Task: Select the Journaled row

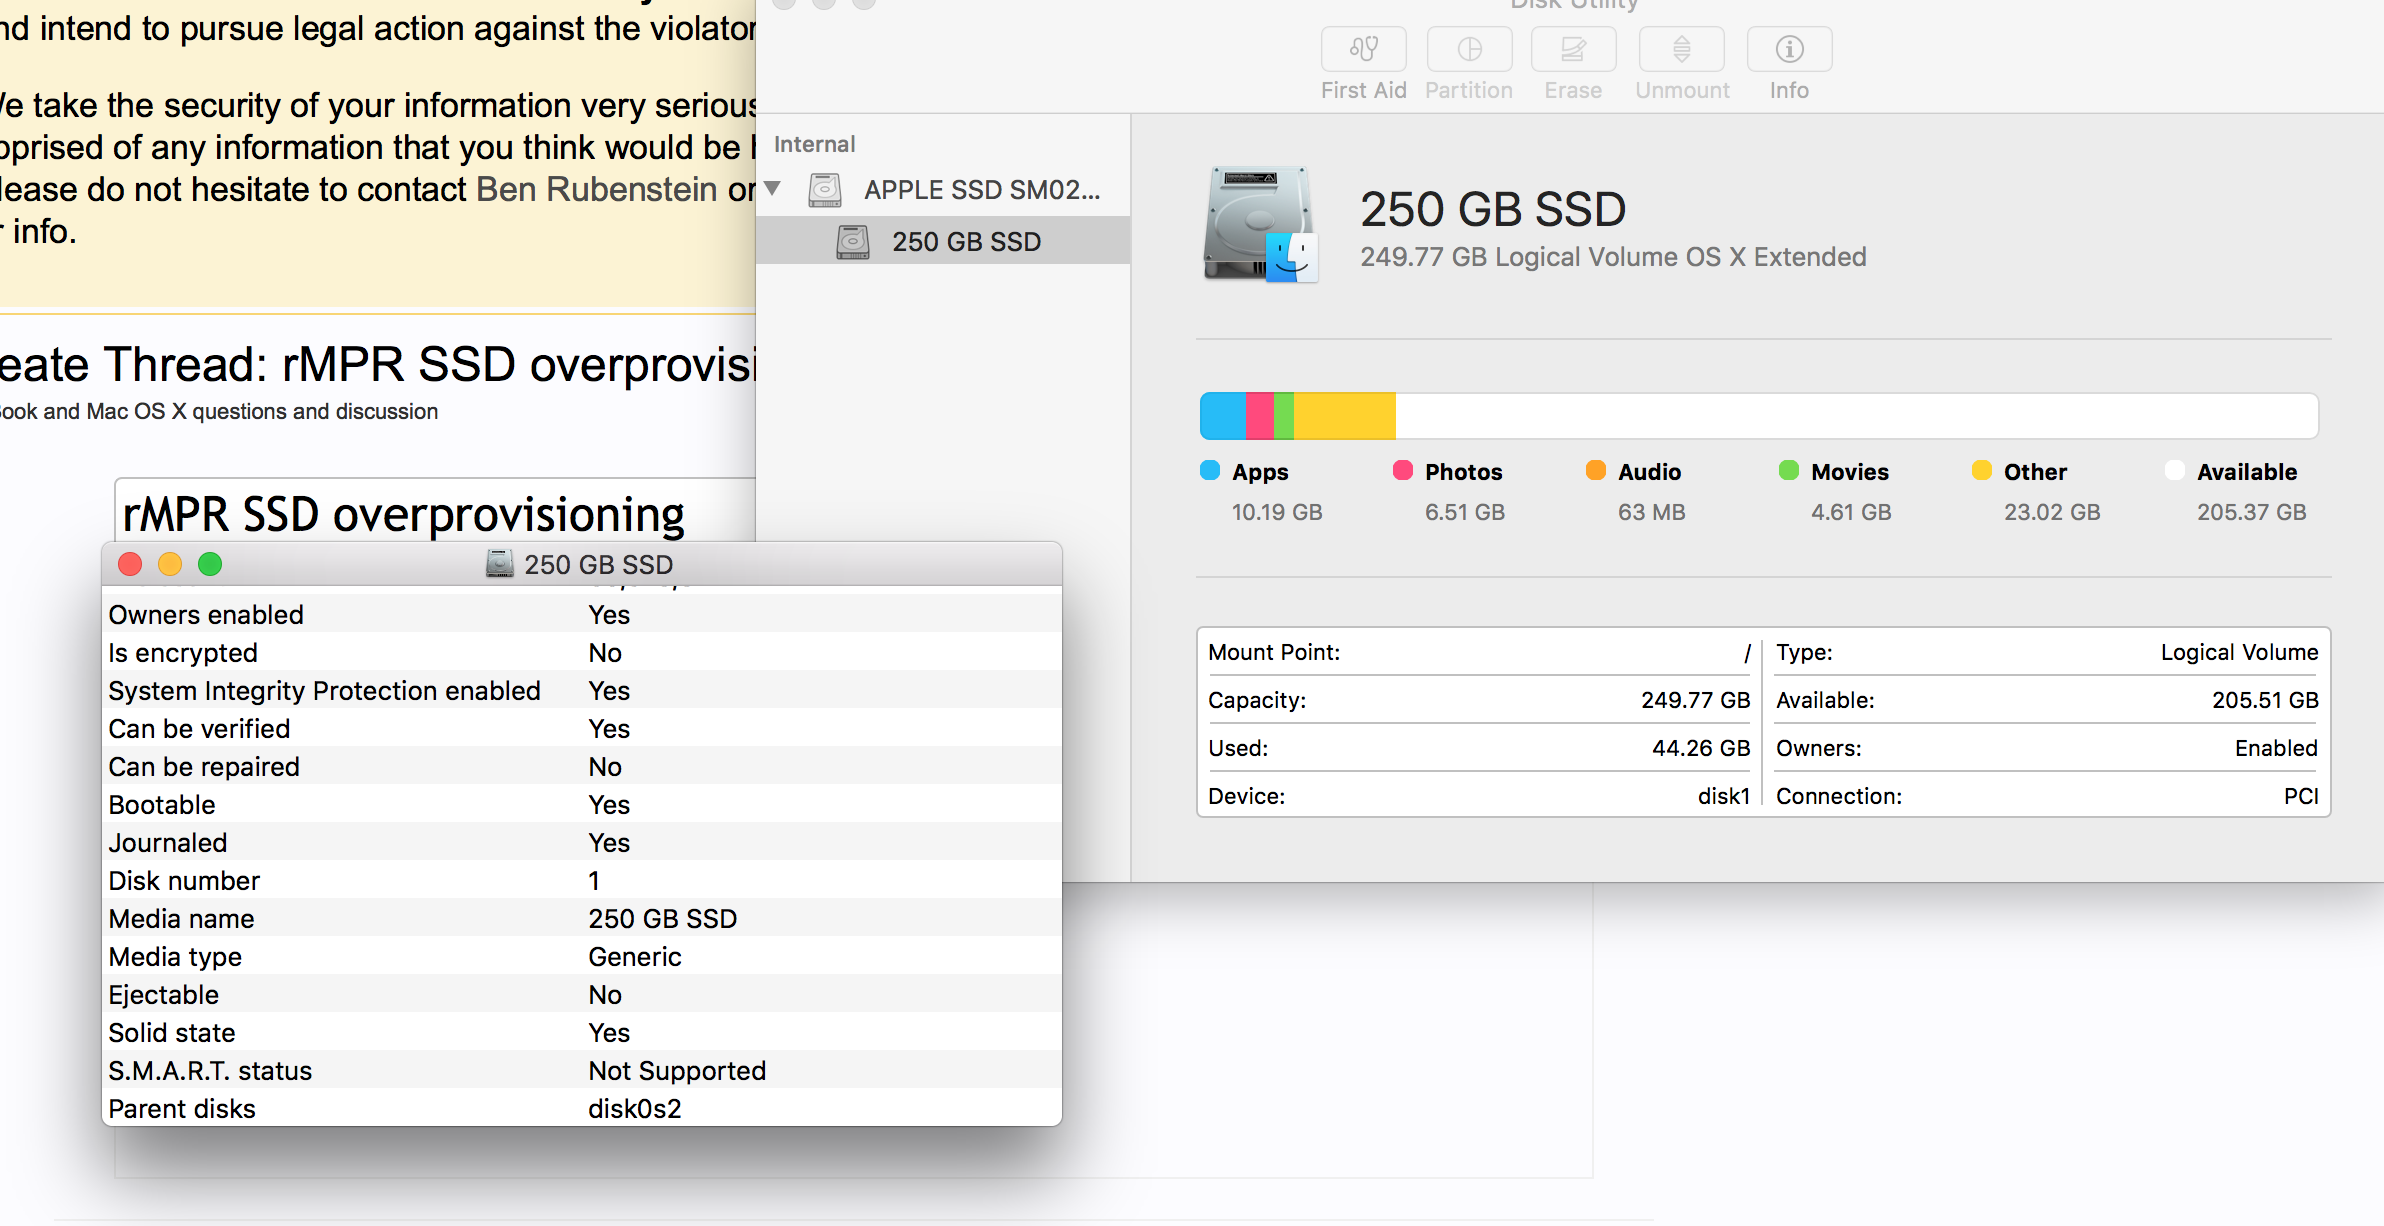Action: [582, 842]
